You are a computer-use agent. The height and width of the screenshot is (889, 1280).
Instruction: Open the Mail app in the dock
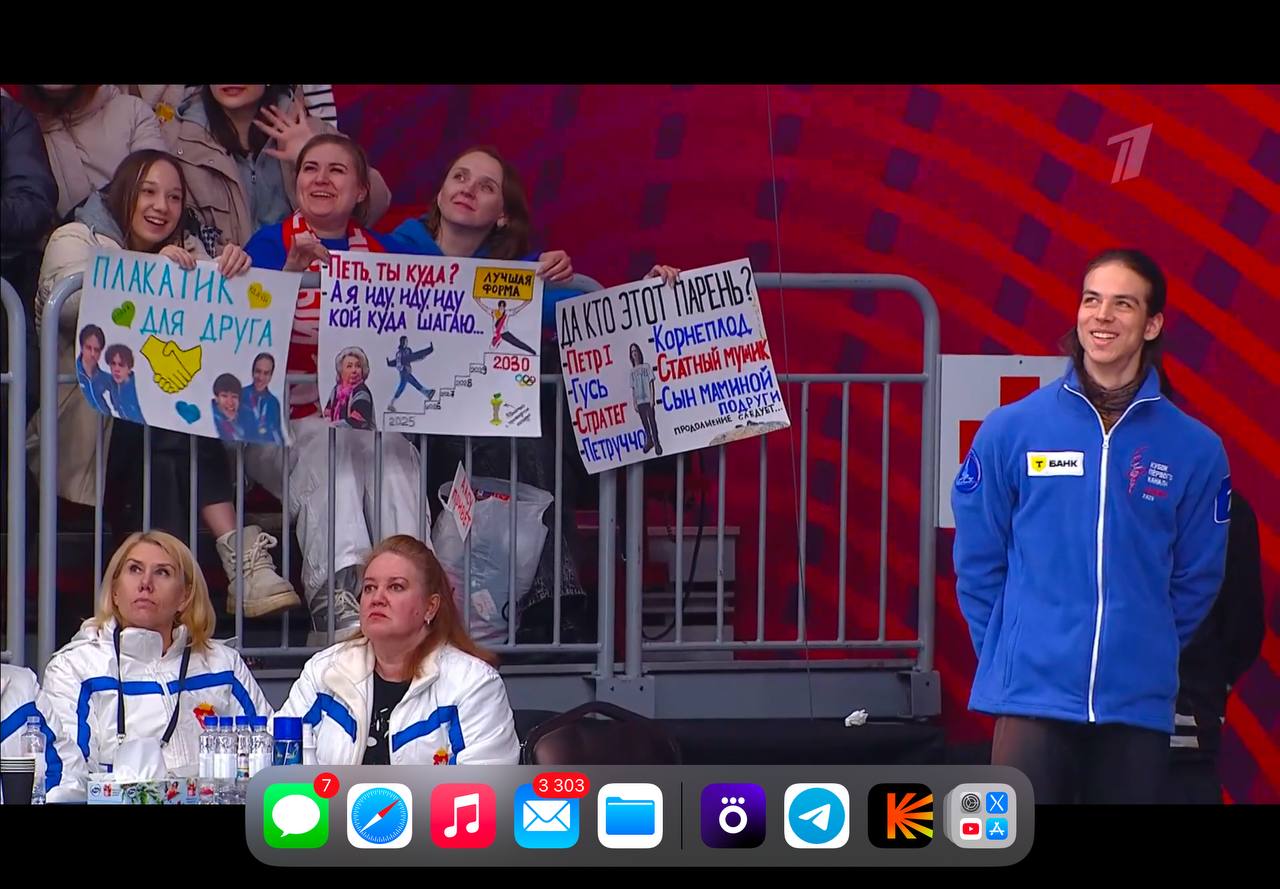tap(546, 816)
